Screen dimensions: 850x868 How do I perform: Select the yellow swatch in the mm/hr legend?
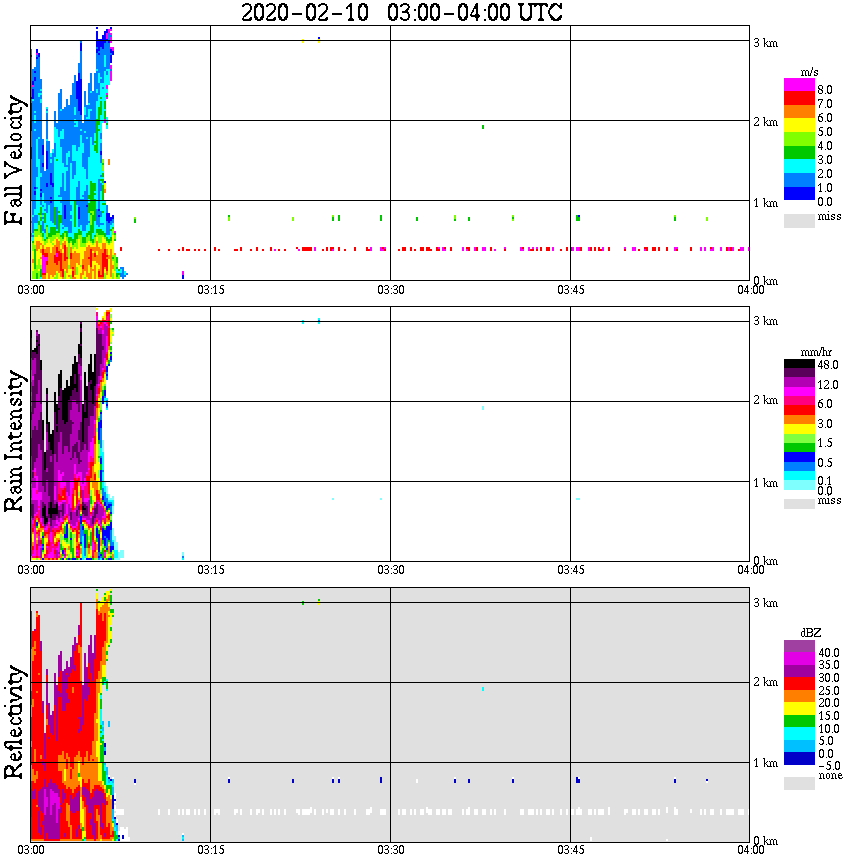[x=799, y=428]
